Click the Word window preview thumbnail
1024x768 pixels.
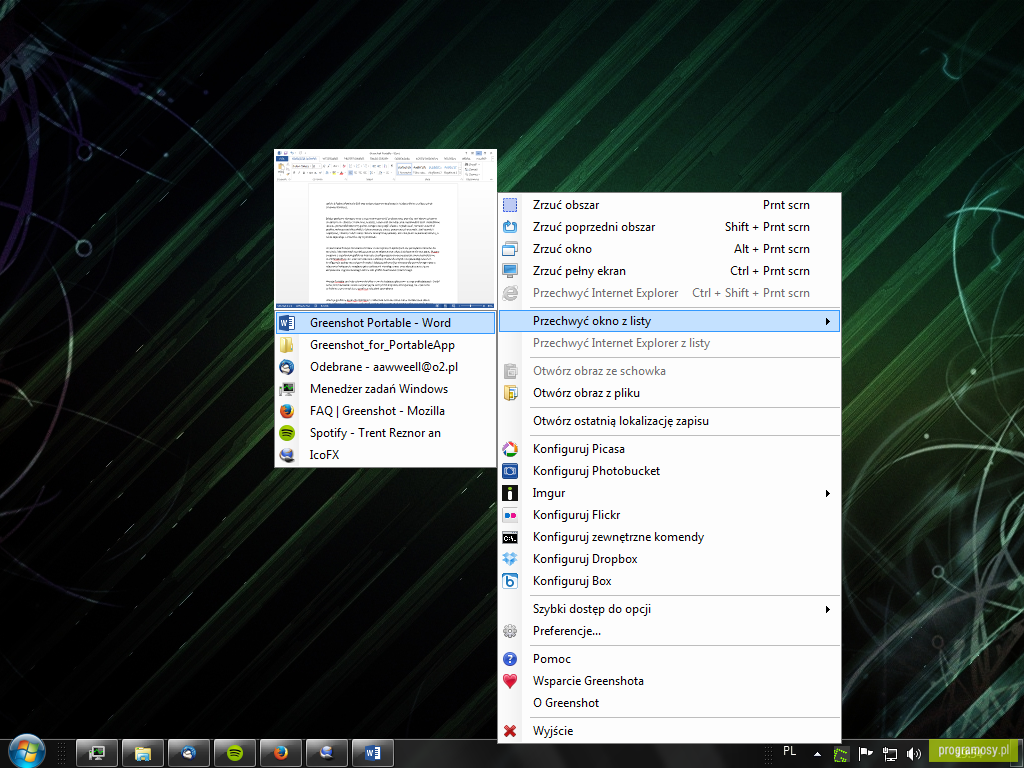385,229
